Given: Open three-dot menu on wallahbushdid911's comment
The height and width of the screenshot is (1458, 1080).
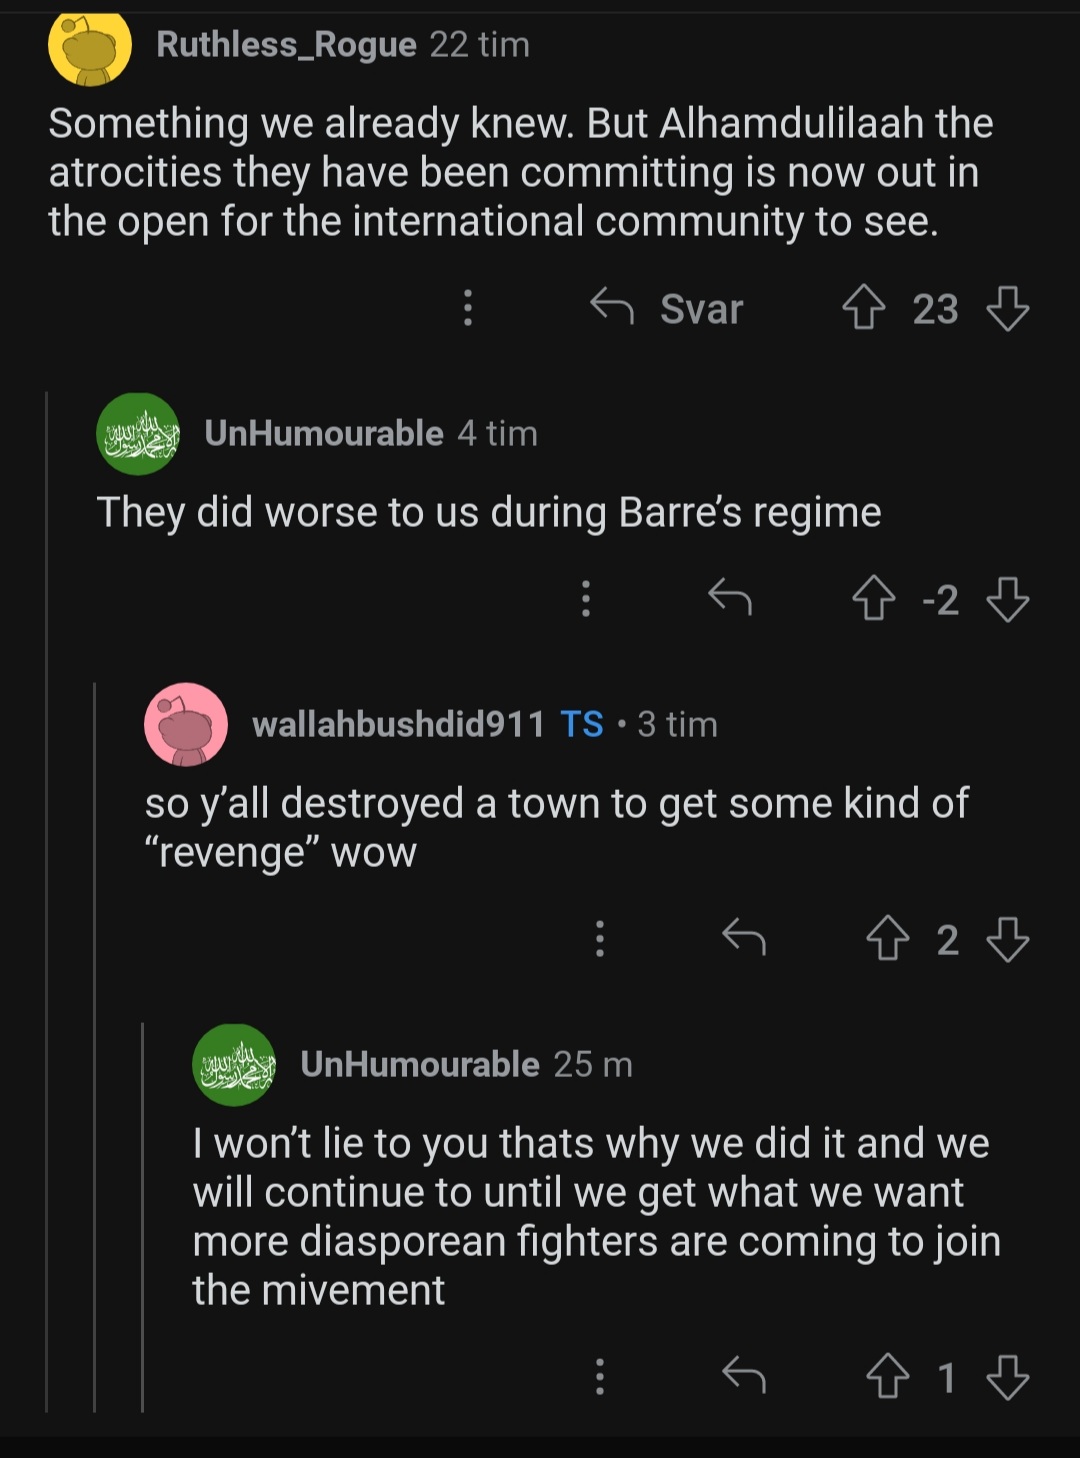Looking at the screenshot, I should pyautogui.click(x=600, y=939).
